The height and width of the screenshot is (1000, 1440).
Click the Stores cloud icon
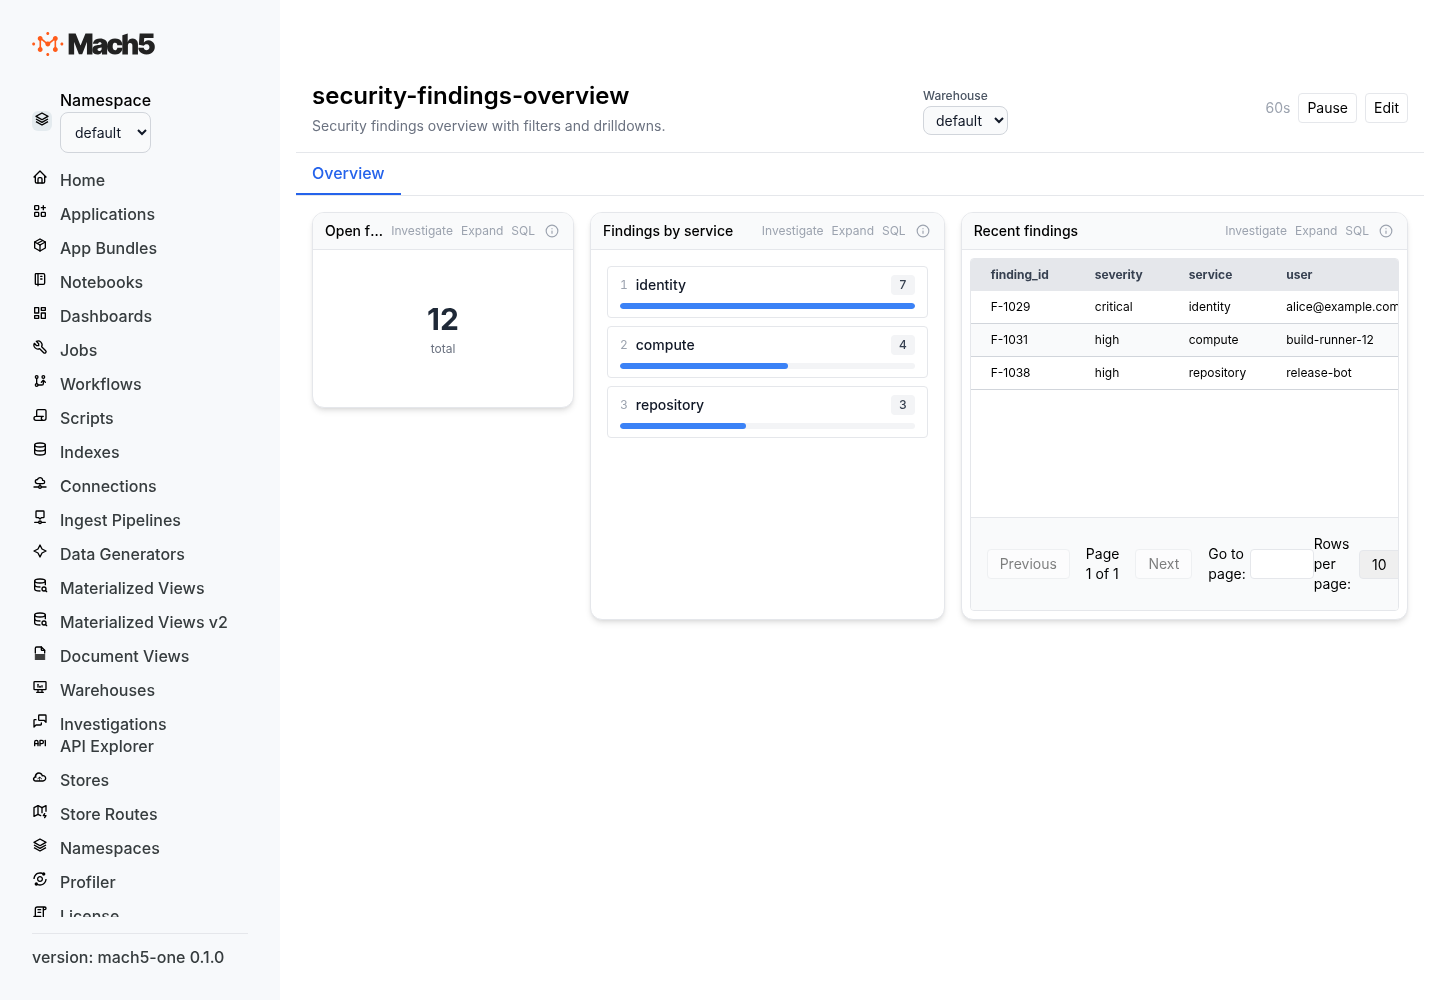pyautogui.click(x=40, y=778)
